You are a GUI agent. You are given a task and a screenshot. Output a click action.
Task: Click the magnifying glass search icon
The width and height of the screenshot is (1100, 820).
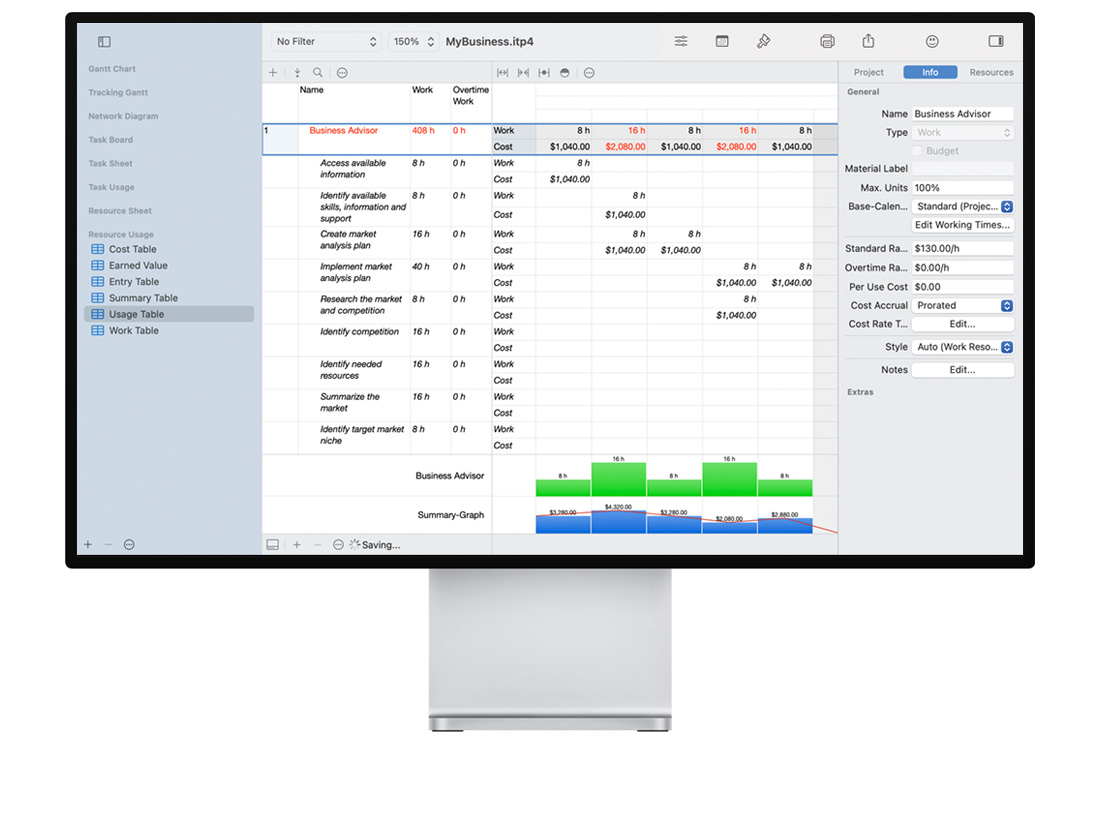(318, 72)
